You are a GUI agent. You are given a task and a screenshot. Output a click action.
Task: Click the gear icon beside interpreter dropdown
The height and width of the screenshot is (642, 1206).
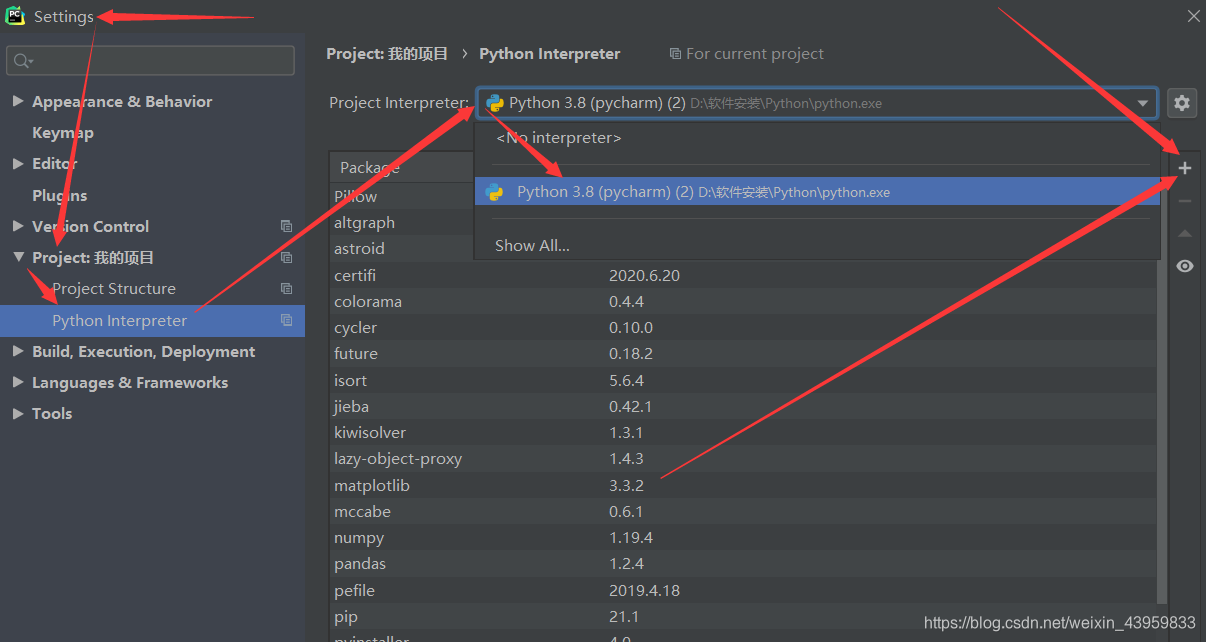coord(1182,103)
